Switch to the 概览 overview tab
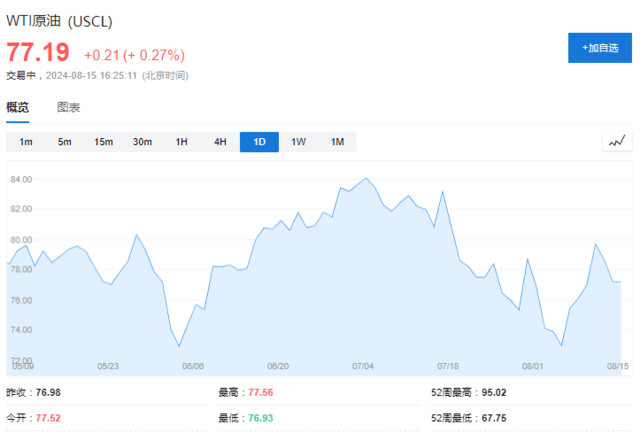The image size is (640, 433). [x=18, y=107]
